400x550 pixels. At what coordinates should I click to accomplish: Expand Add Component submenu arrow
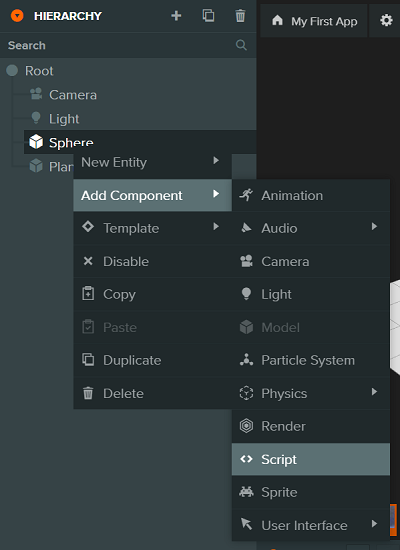216,194
